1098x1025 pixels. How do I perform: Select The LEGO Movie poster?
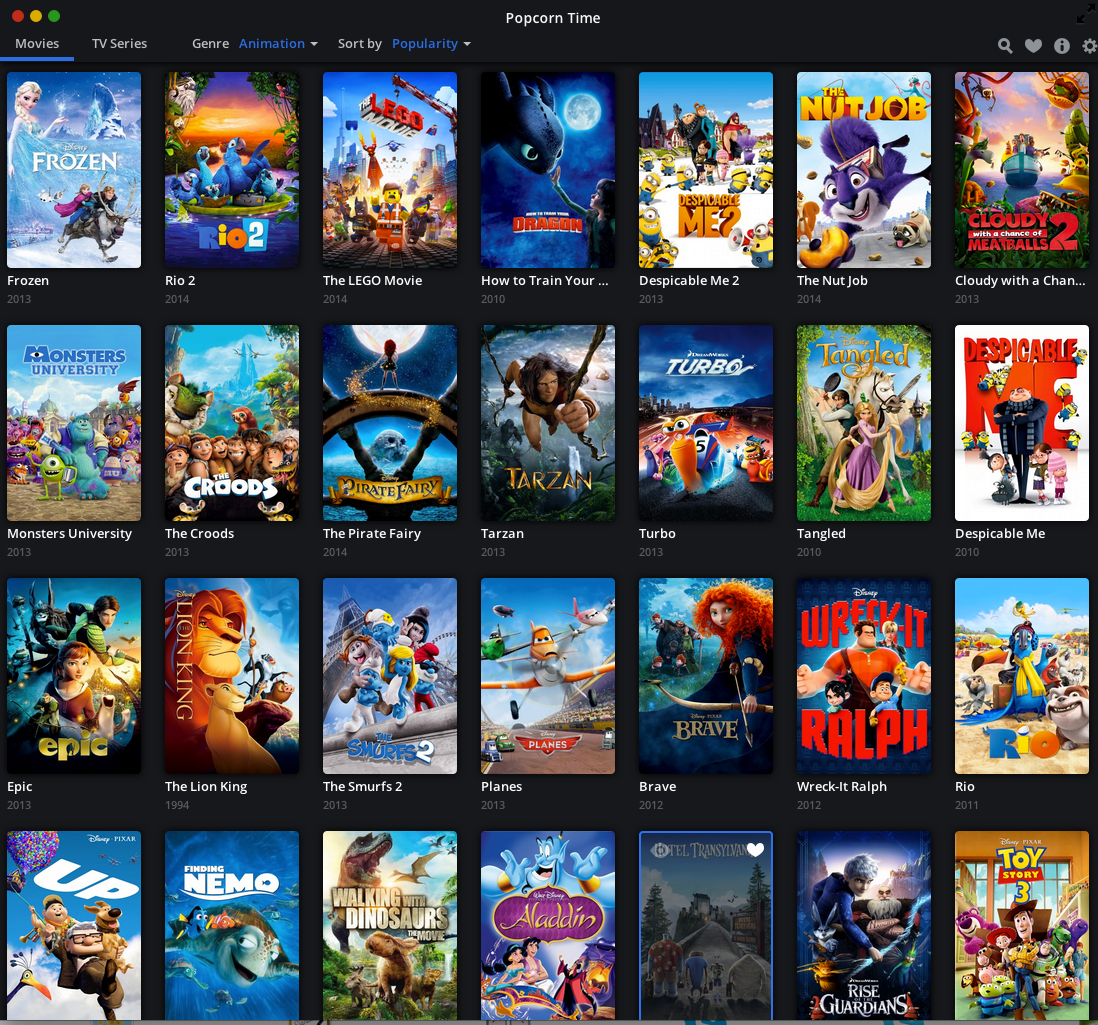pos(390,170)
